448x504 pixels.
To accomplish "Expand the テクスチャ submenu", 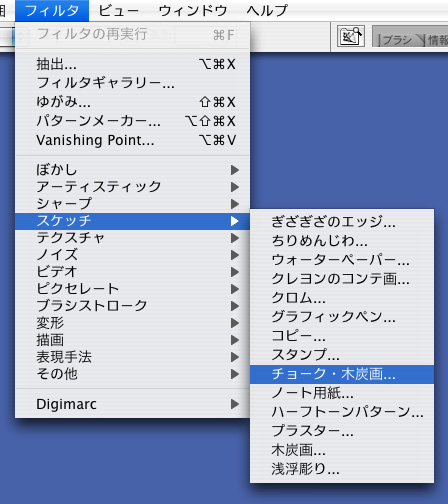I will pyautogui.click(x=132, y=238).
